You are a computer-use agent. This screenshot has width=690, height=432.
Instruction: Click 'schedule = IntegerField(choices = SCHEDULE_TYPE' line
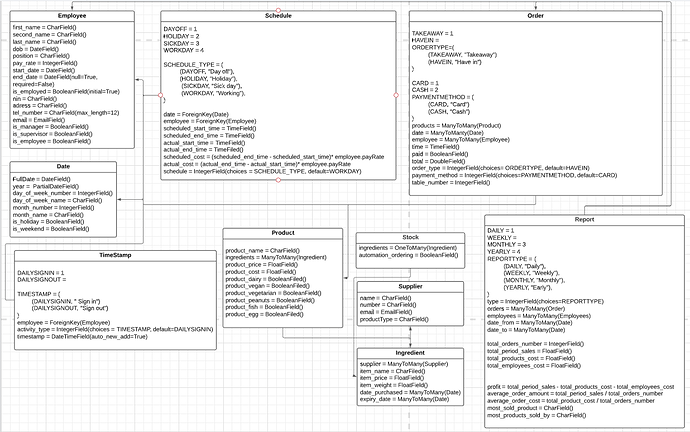pos(262,172)
